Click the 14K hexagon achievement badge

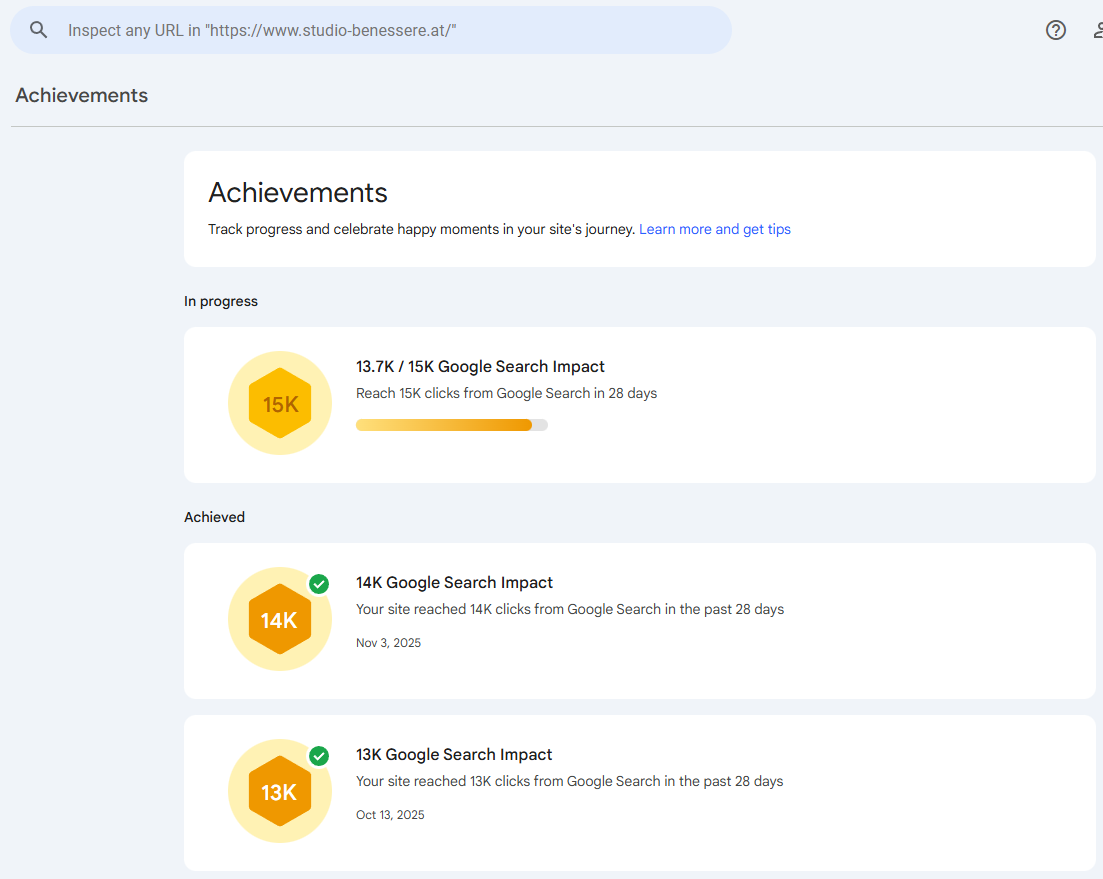[280, 620]
